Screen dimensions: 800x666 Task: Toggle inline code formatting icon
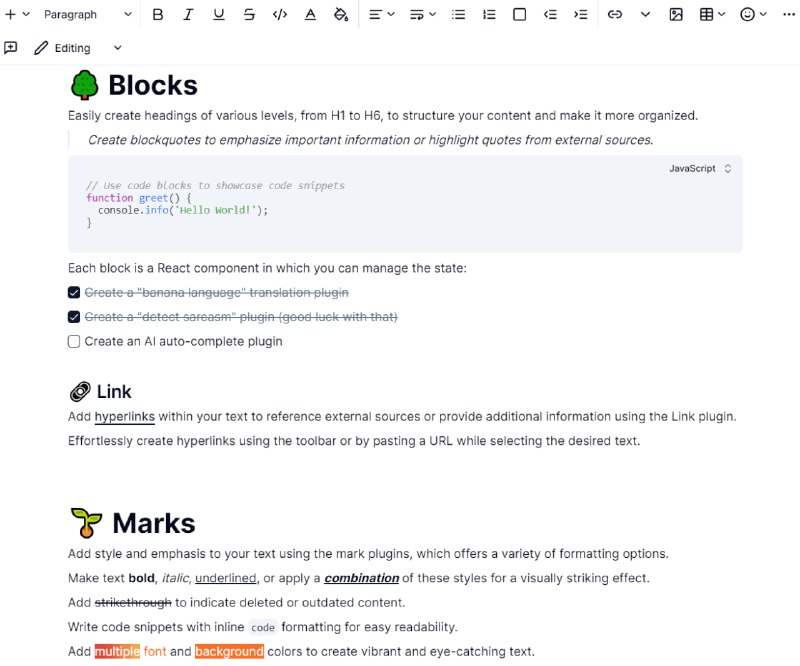[x=280, y=14]
